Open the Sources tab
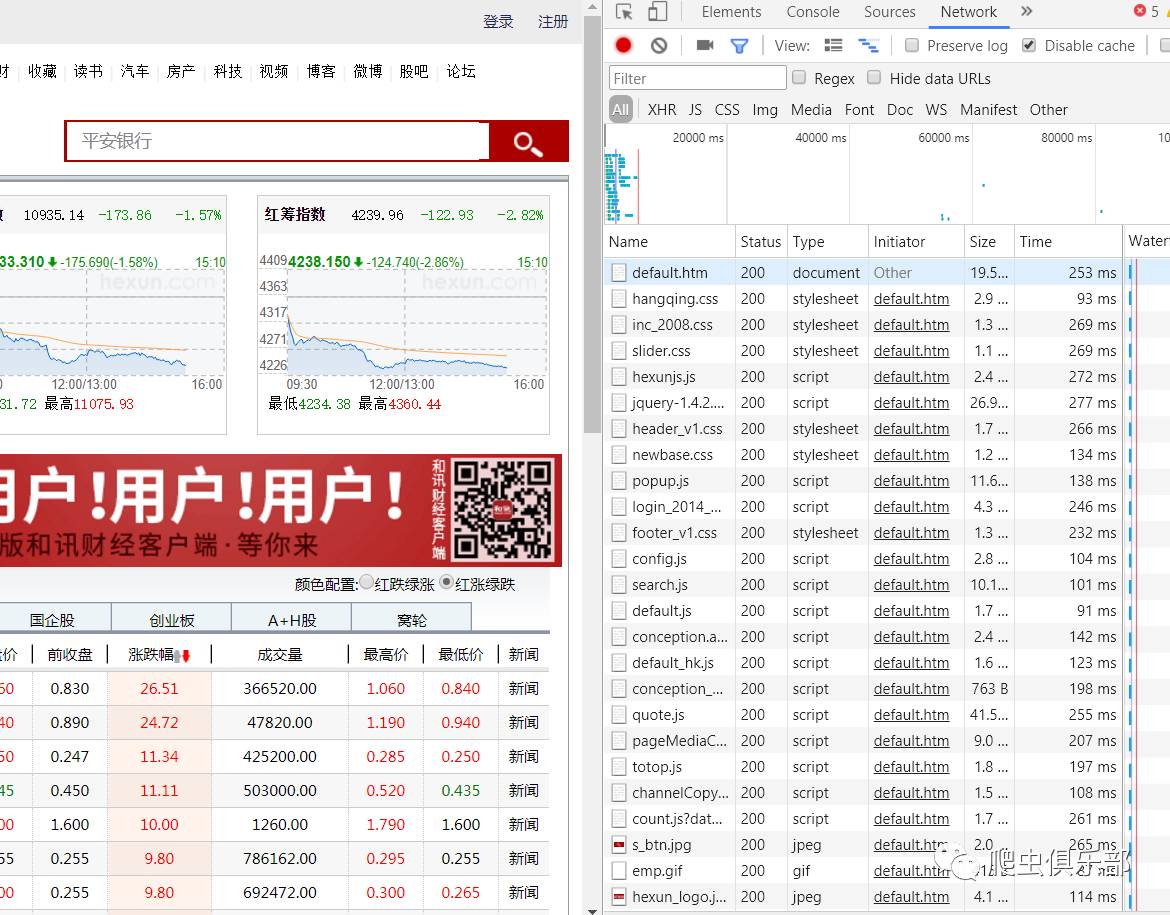Image resolution: width=1170 pixels, height=915 pixels. (889, 12)
